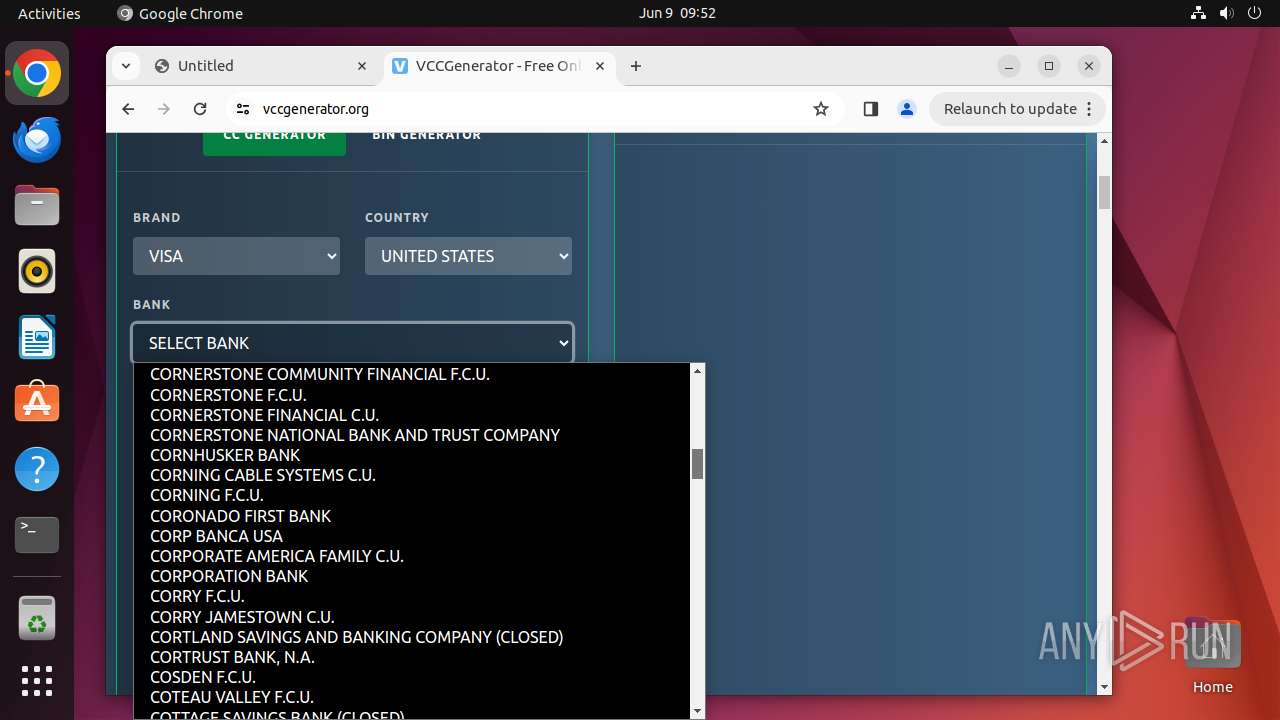Open the volume indicator in top bar
The width and height of the screenshot is (1280, 720).
coord(1227,13)
